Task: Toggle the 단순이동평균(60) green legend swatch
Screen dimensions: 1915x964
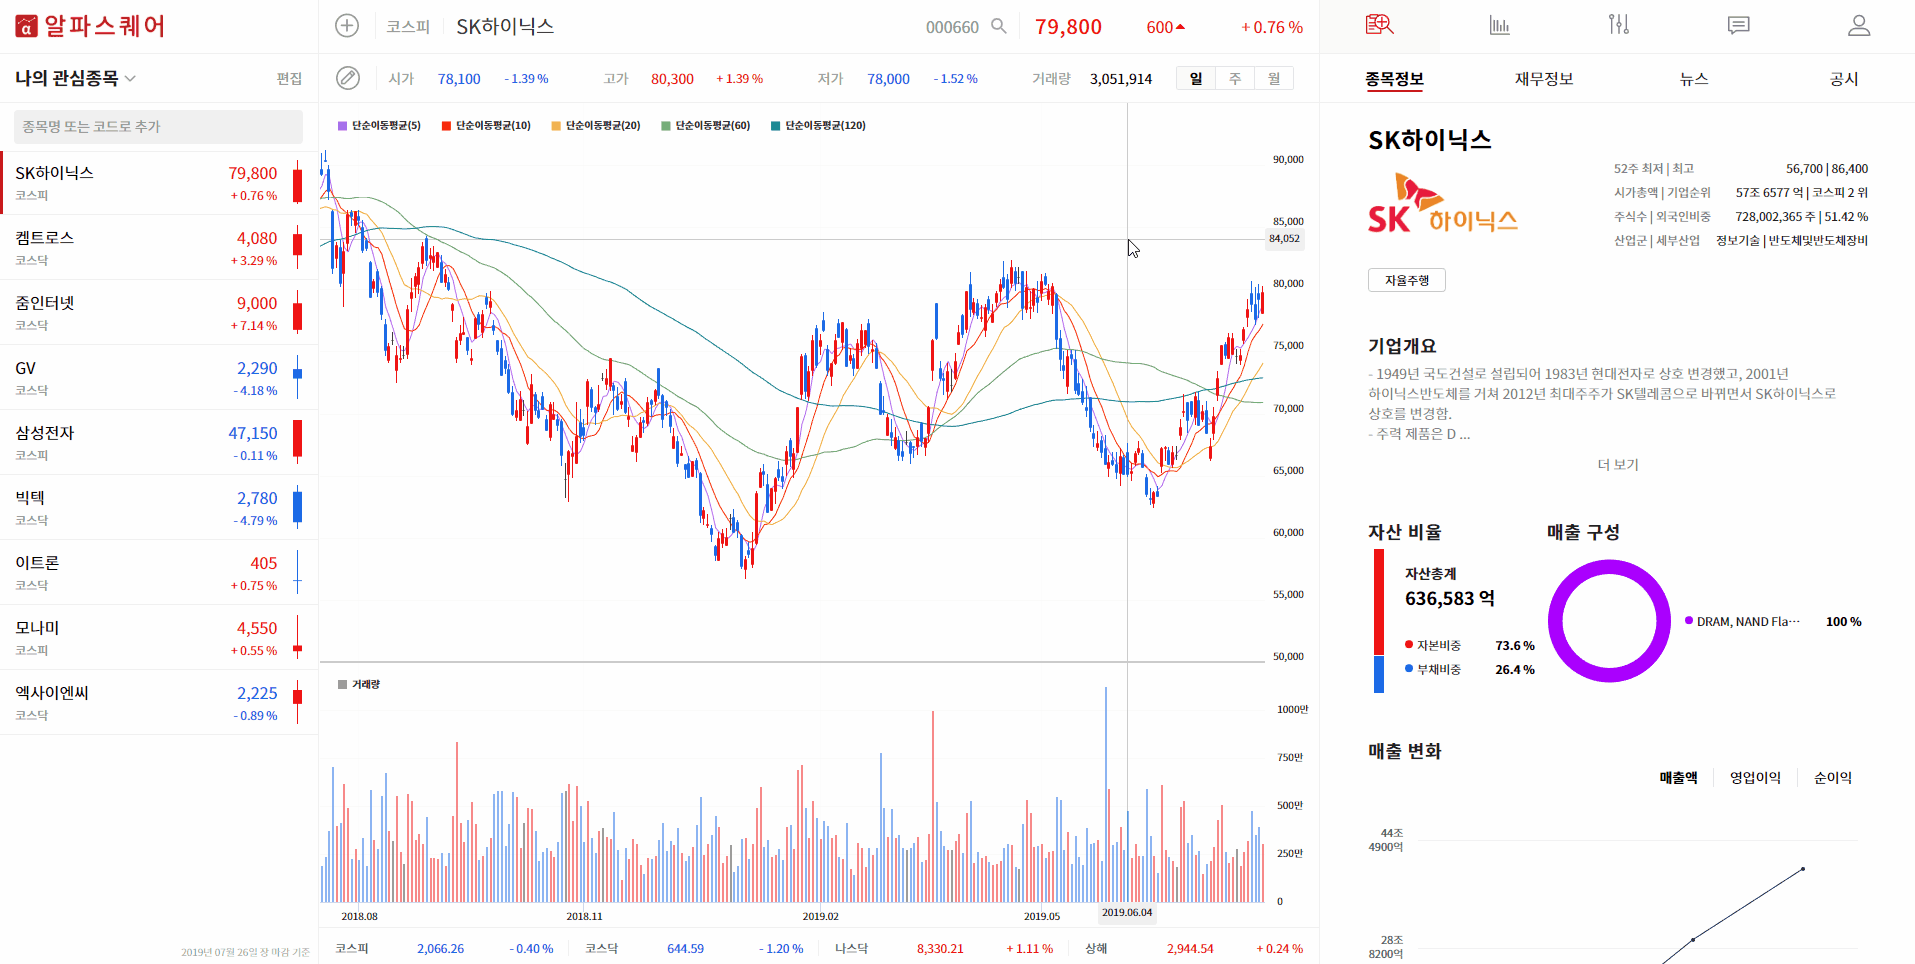Action: click(666, 126)
